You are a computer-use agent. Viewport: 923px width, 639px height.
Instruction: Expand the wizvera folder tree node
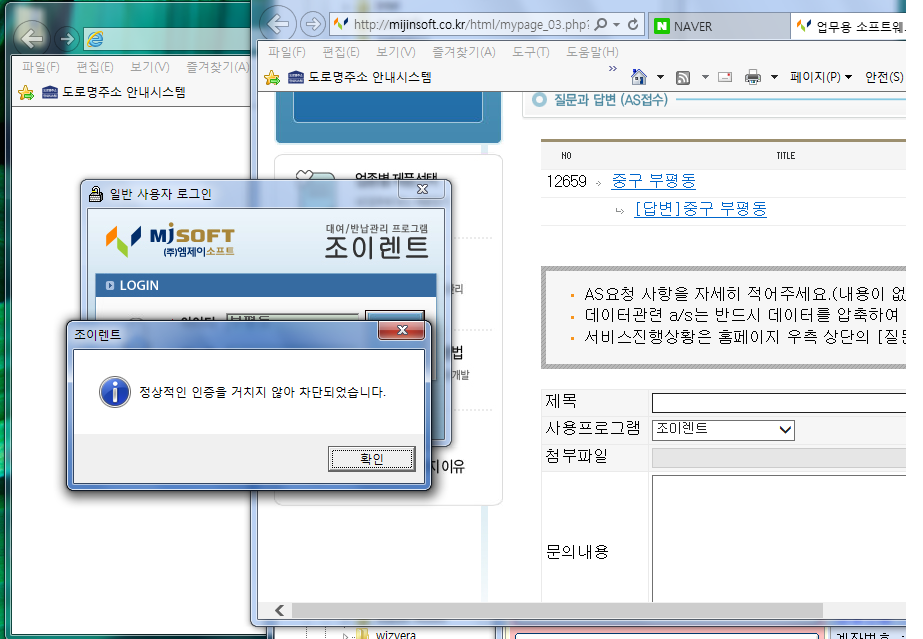[x=346, y=635]
